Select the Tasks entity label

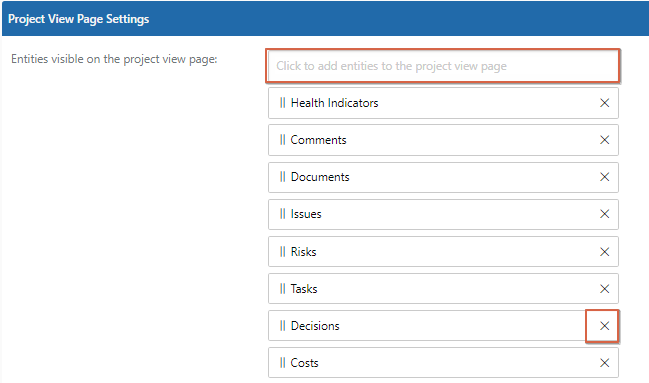coord(304,289)
